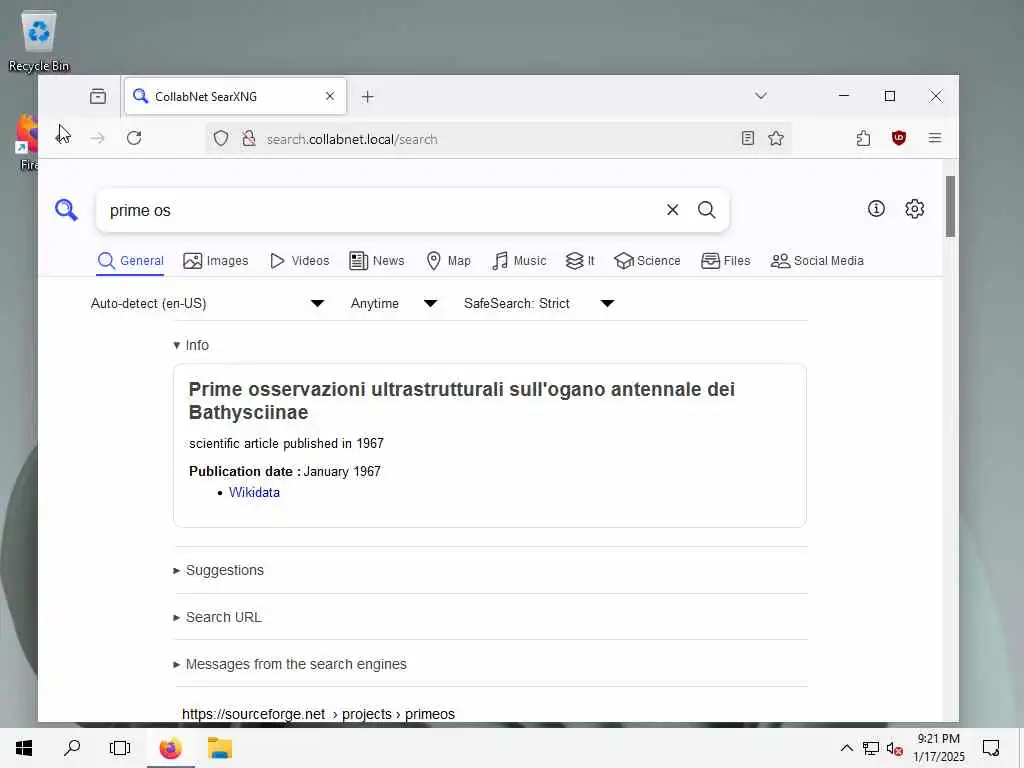Image resolution: width=1024 pixels, height=768 pixels.
Task: Click the network tray icon
Action: (x=871, y=748)
